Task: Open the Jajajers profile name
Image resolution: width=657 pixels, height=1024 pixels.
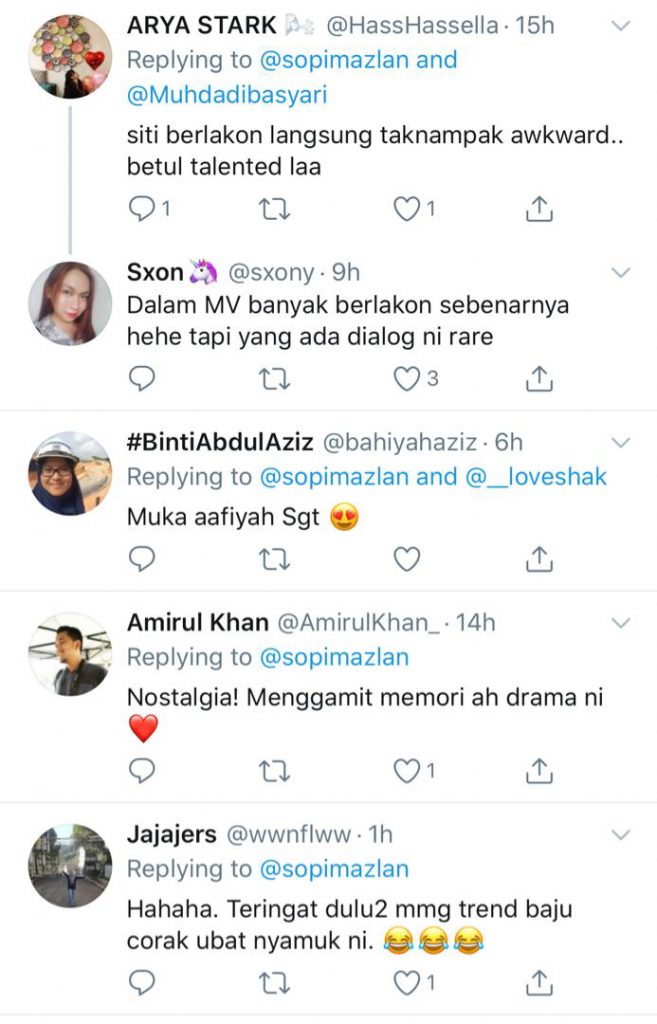Action: (x=171, y=834)
